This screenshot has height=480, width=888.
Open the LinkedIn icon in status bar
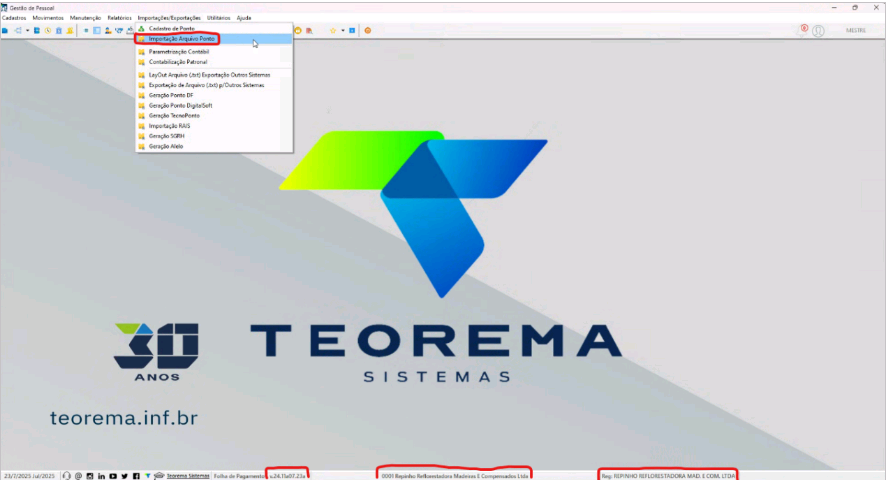coord(101,476)
